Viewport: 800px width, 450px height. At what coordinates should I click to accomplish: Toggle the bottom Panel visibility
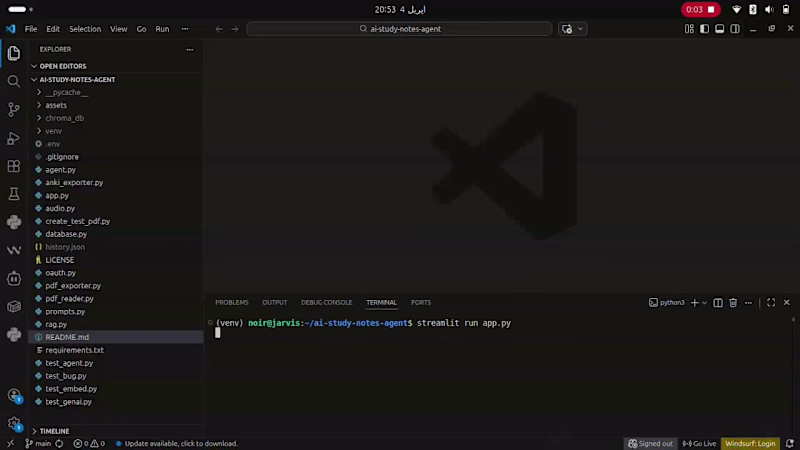pyautogui.click(x=719, y=29)
